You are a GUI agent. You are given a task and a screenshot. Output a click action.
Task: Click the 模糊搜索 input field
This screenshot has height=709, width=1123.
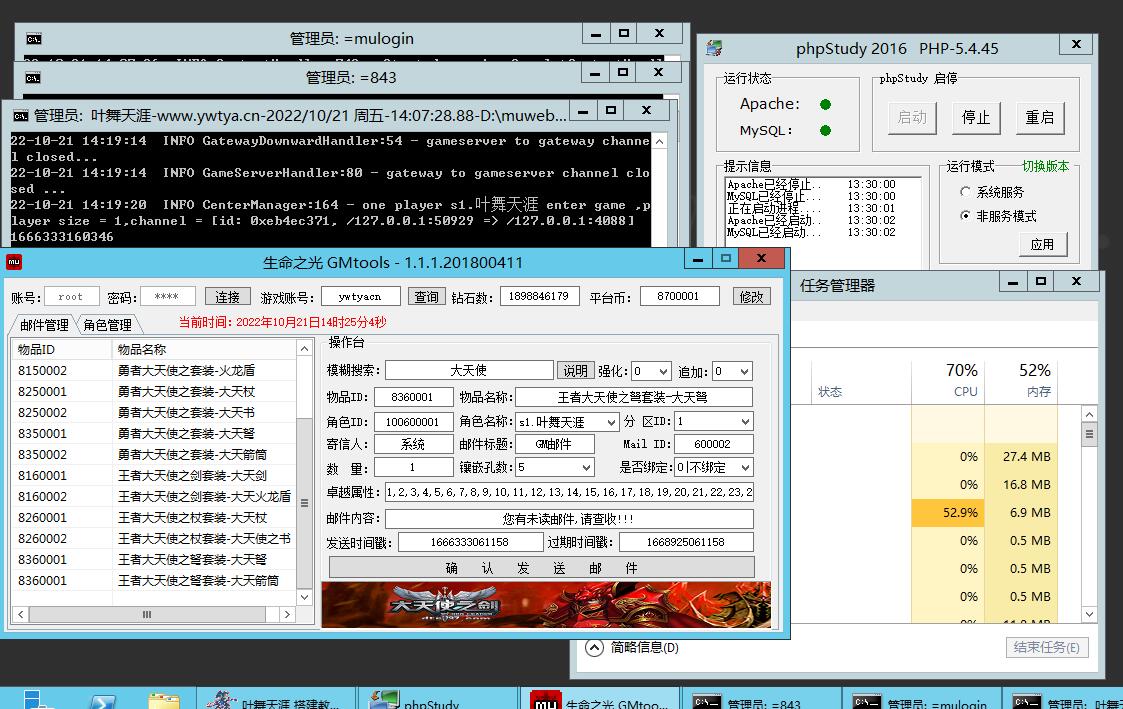pos(469,370)
